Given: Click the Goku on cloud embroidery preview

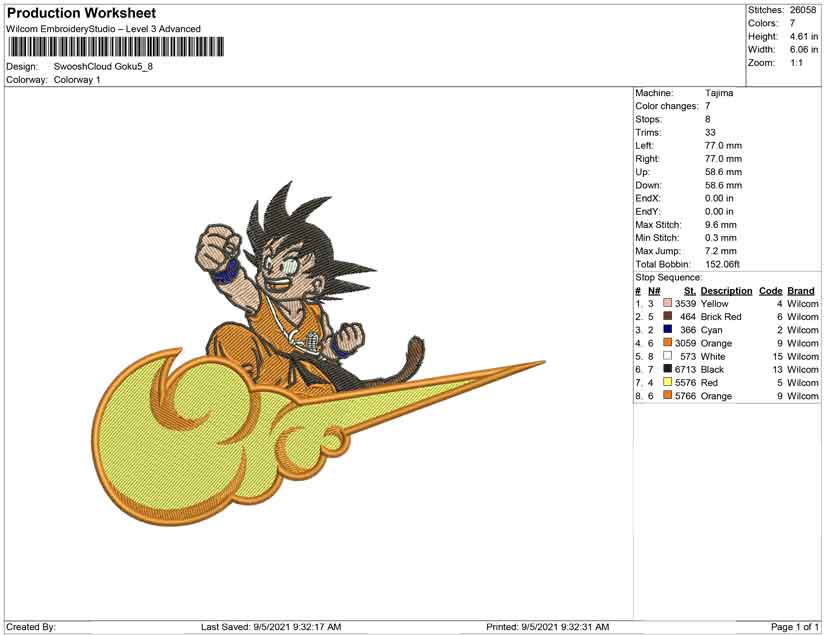Looking at the screenshot, I should [x=318, y=354].
